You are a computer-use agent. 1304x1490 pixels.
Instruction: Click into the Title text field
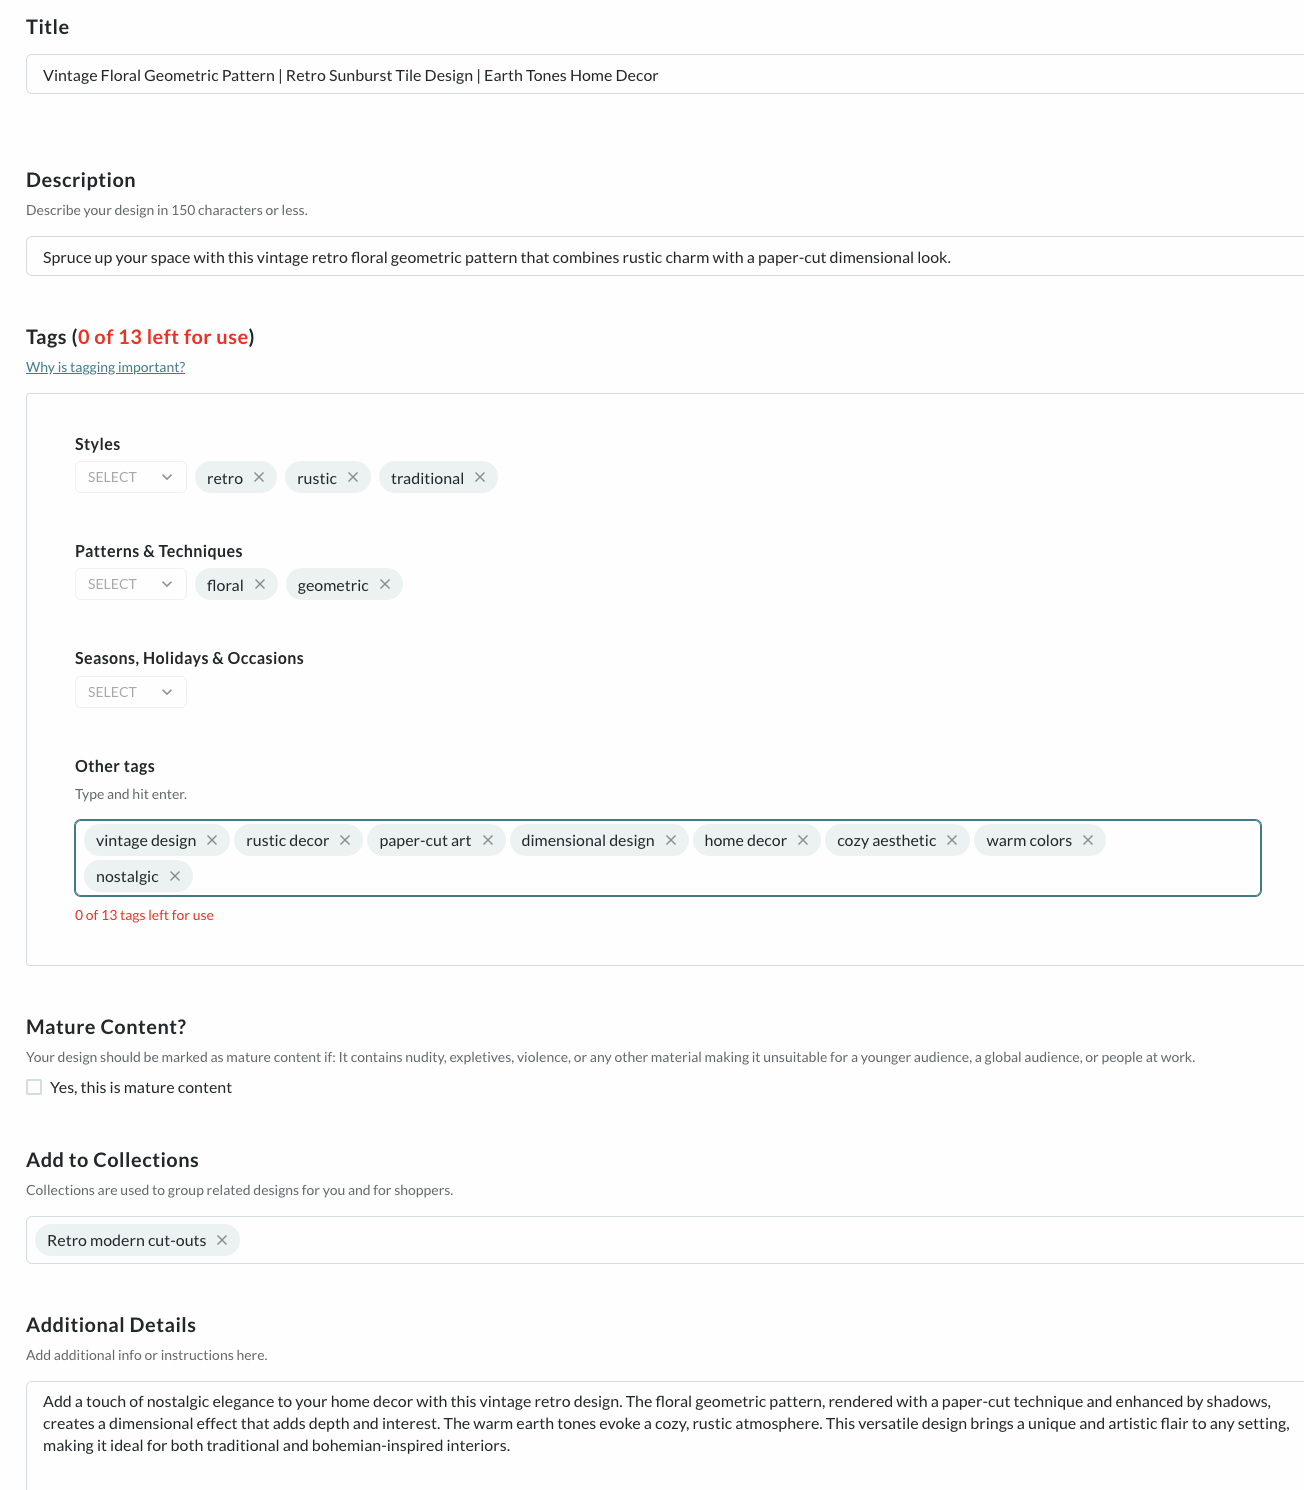pos(665,74)
